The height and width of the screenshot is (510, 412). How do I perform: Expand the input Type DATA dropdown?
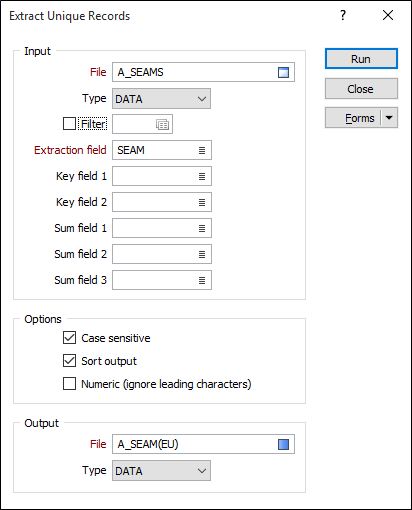pyautogui.click(x=161, y=99)
